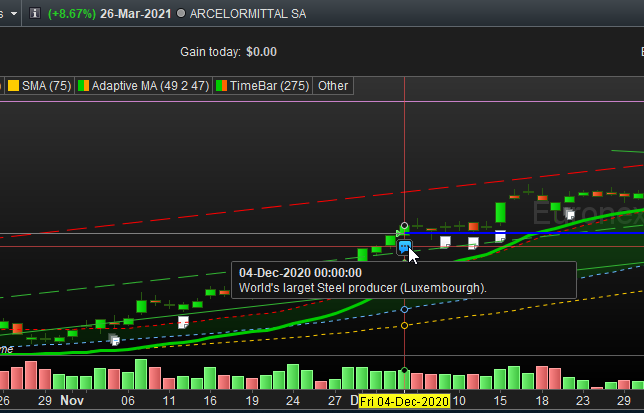Click the blue comment bubble icon on 04-Dec

pyautogui.click(x=405, y=247)
